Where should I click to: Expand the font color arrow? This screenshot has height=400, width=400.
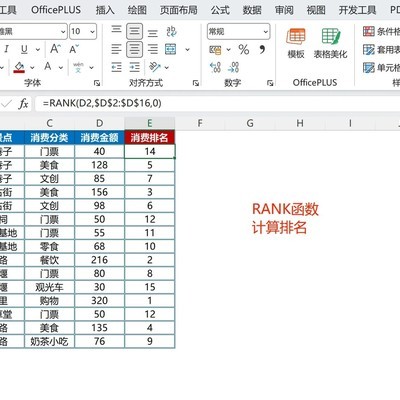61,68
